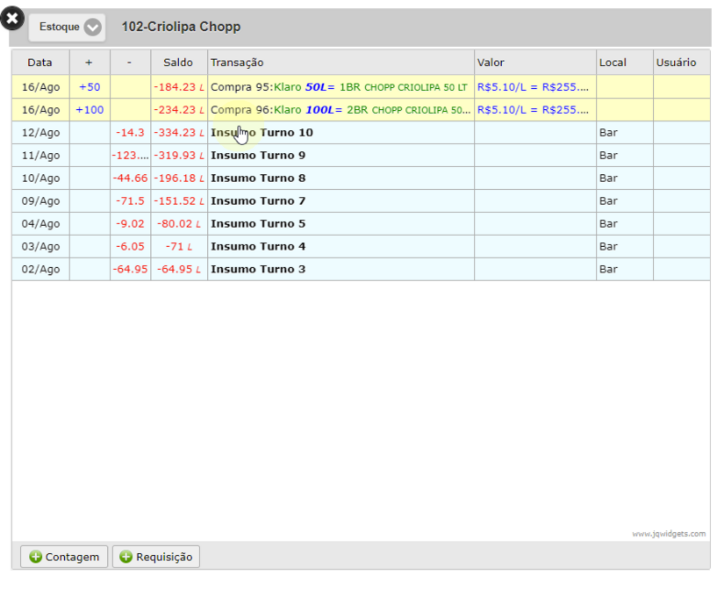Screen dimensions: 720x600
Task: Close the stock dialog with the X icon
Action: [x=12, y=18]
